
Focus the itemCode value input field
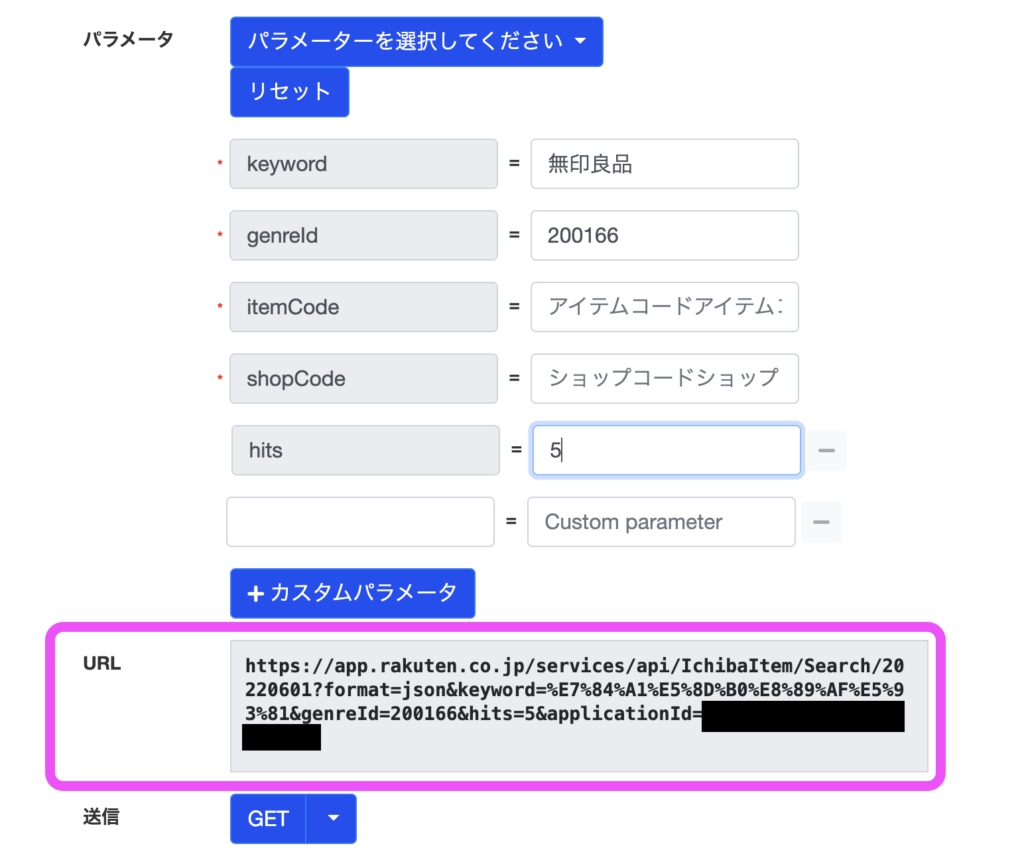point(664,307)
